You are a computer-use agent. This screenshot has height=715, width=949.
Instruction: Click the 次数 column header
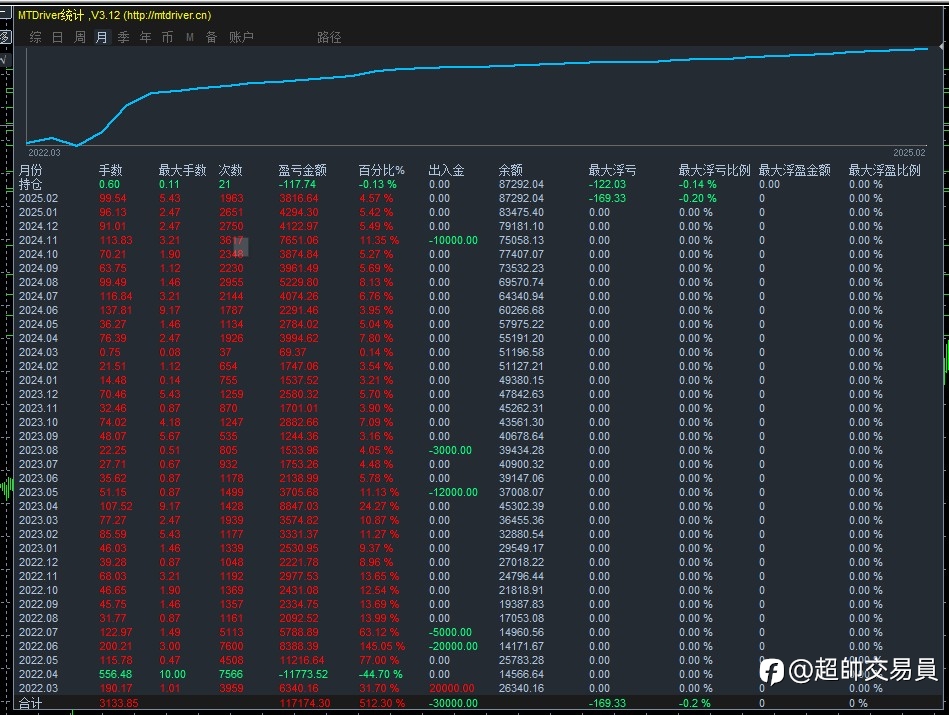click(231, 170)
